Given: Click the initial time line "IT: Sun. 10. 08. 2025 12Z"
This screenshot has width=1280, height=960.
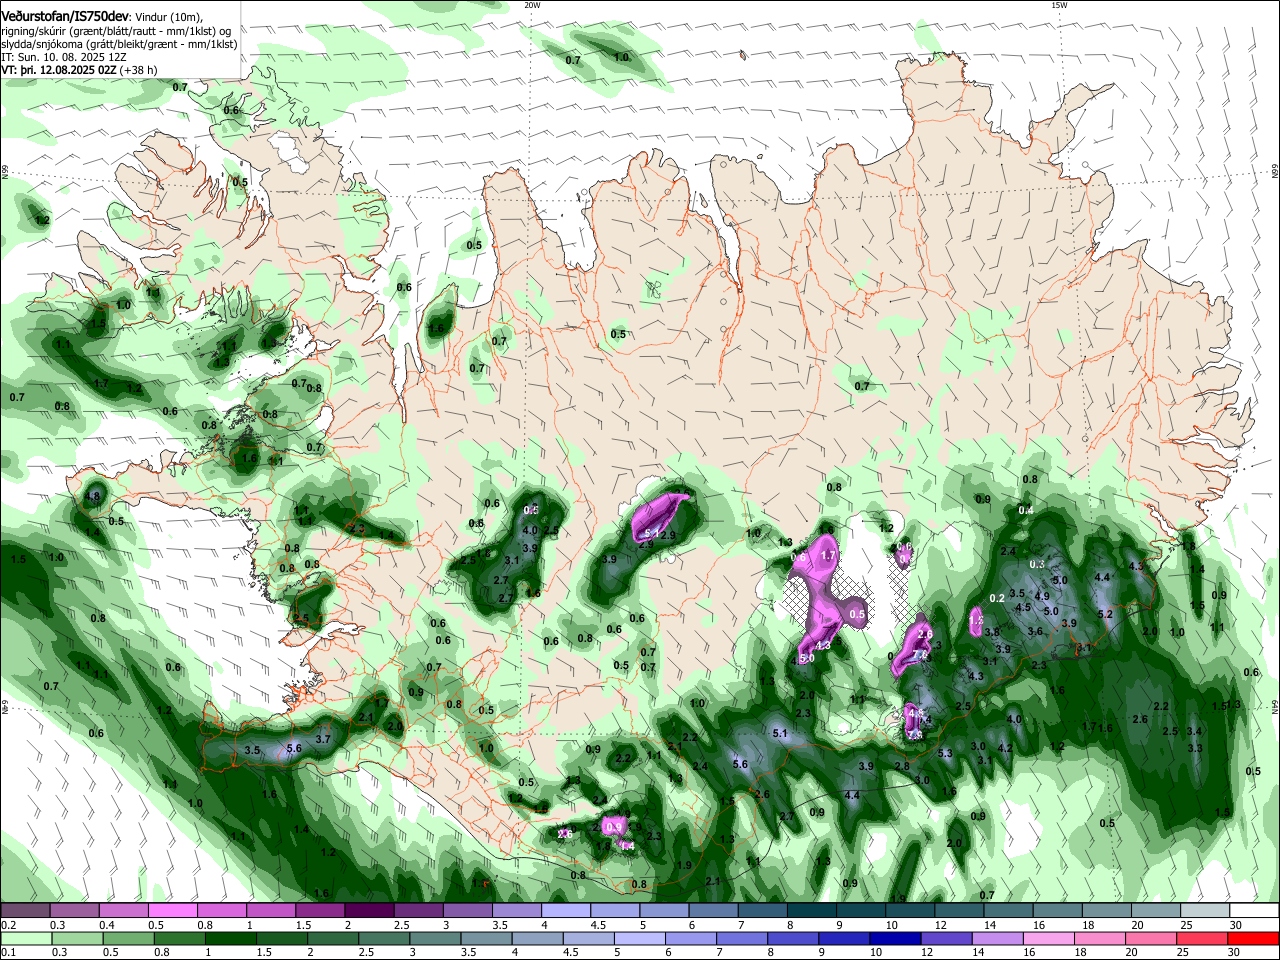Looking at the screenshot, I should point(65,57).
